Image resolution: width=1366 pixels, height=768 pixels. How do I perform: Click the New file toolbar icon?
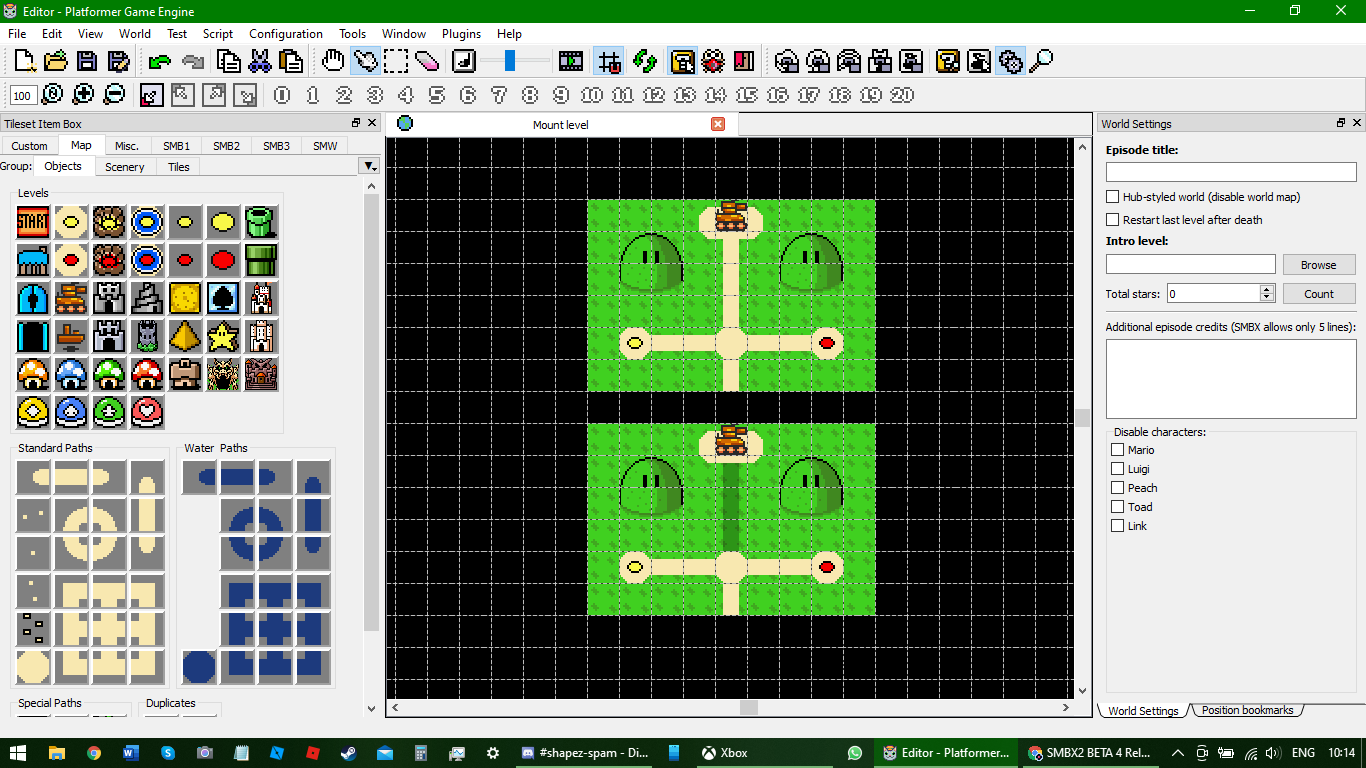pyautogui.click(x=25, y=61)
